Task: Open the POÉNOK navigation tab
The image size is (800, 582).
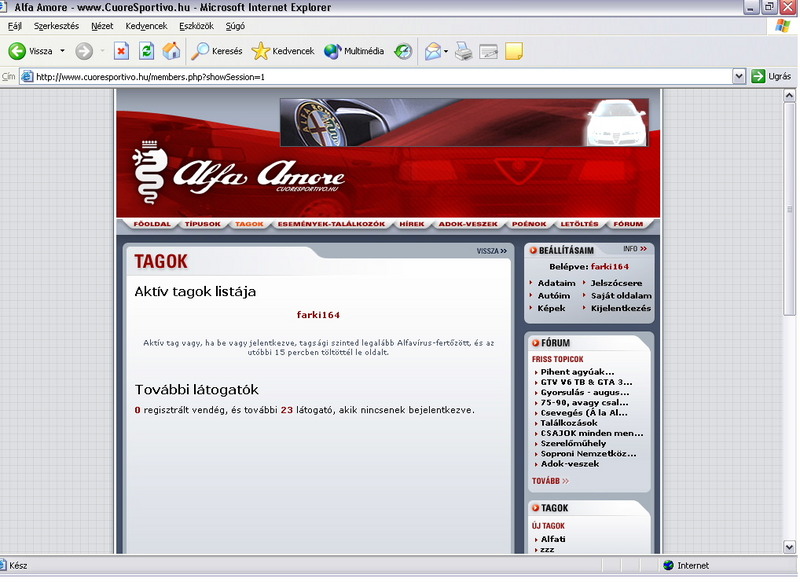Action: [529, 224]
